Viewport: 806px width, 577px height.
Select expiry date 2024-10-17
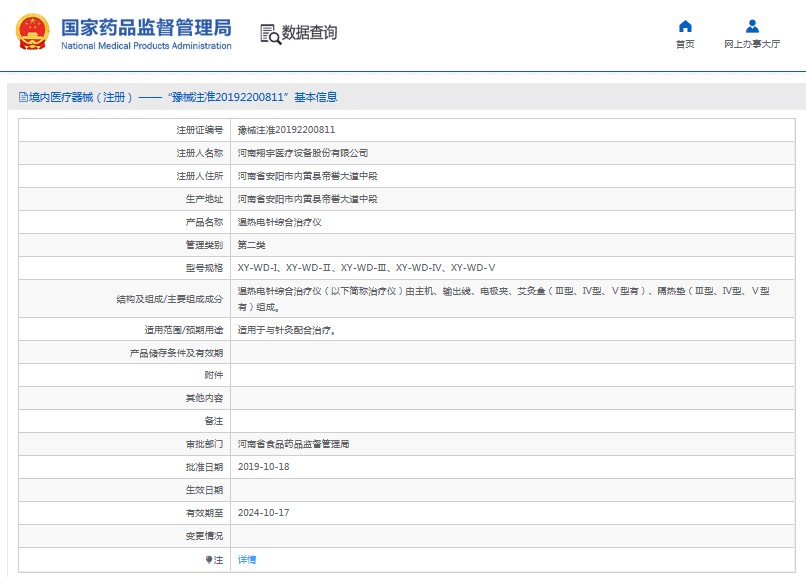coord(264,513)
